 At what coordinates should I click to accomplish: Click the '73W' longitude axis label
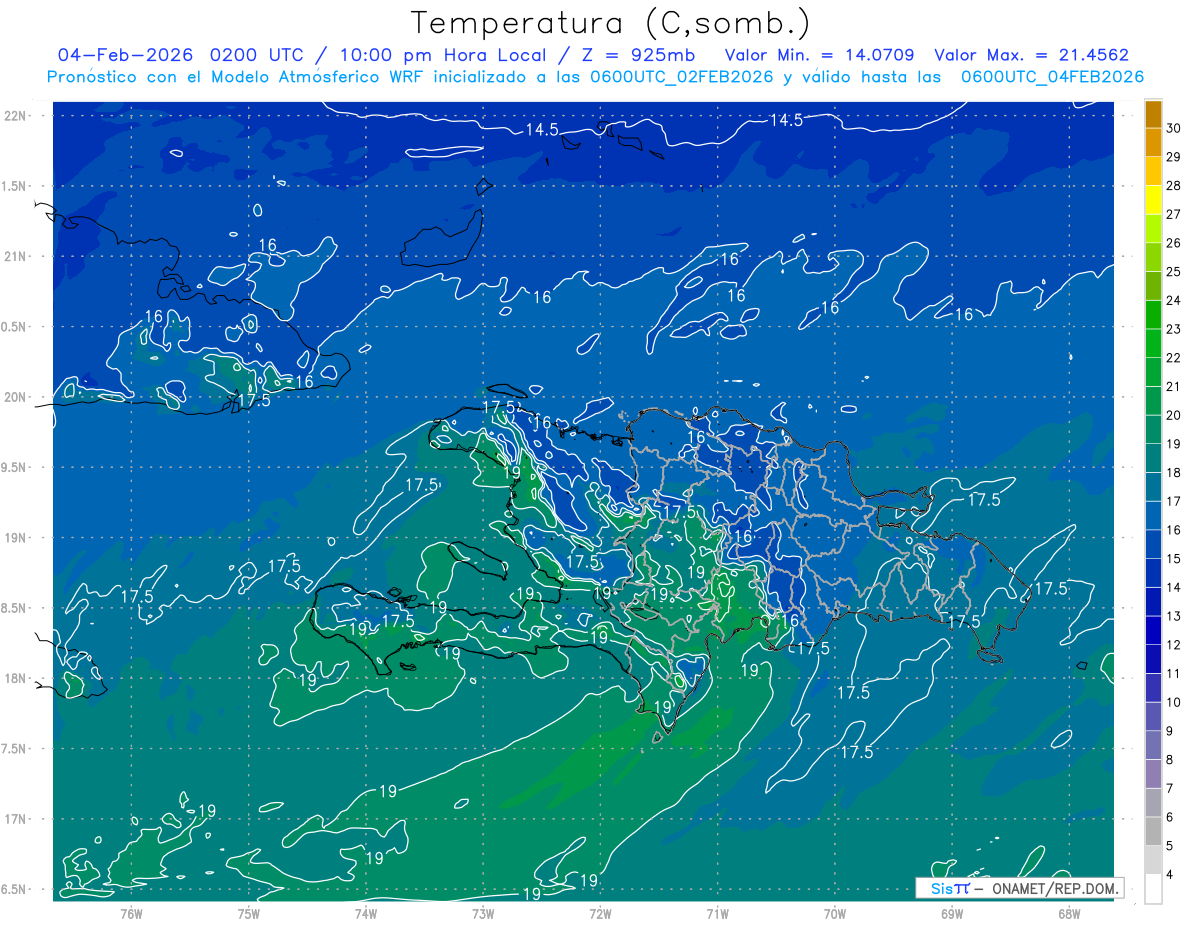pos(483,913)
